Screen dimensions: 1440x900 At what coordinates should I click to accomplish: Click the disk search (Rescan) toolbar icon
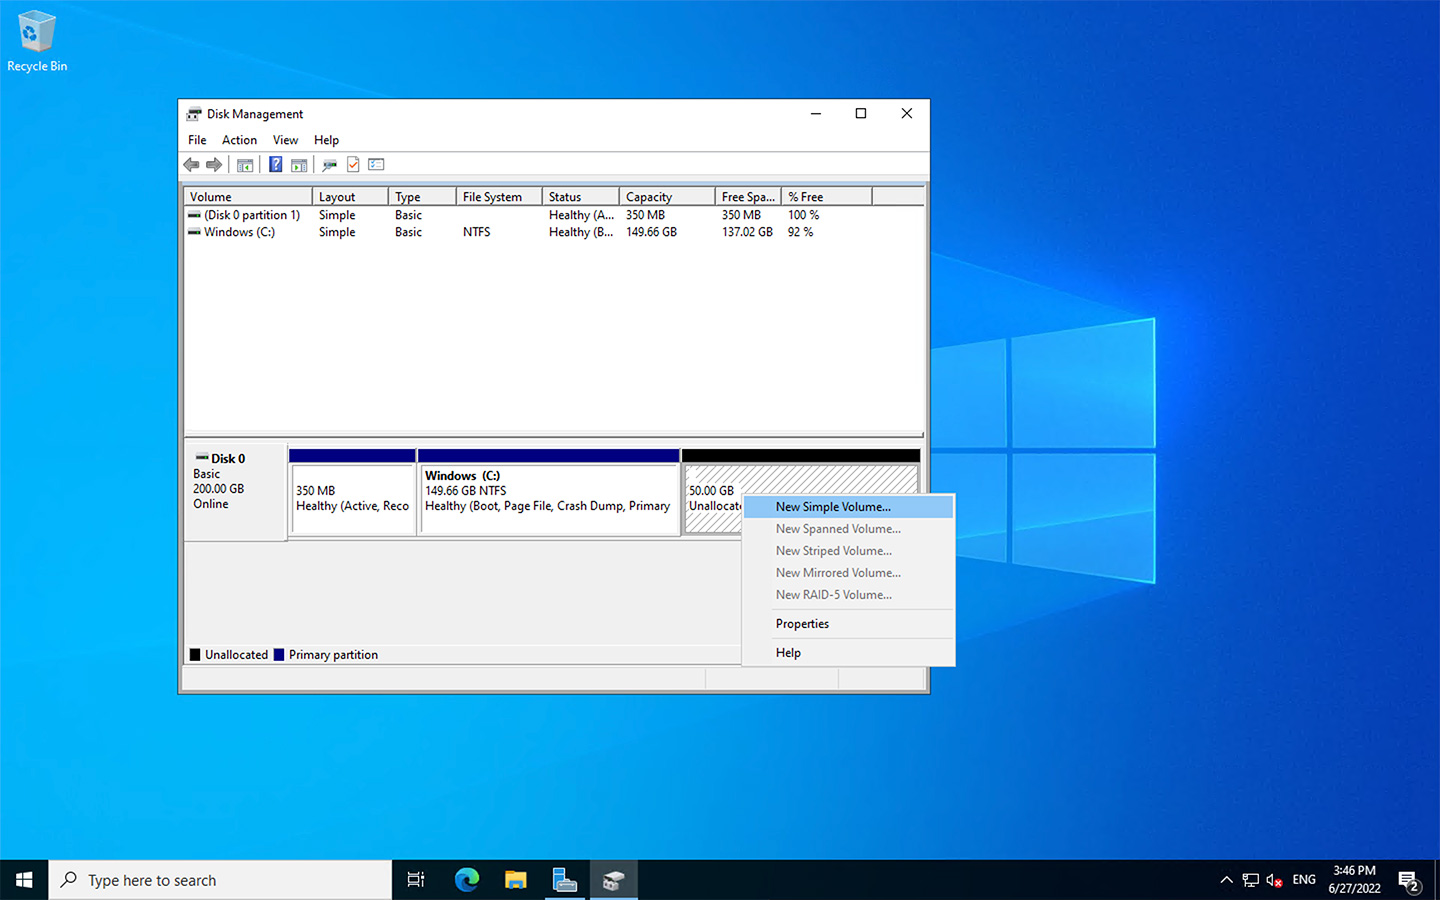[x=329, y=165]
